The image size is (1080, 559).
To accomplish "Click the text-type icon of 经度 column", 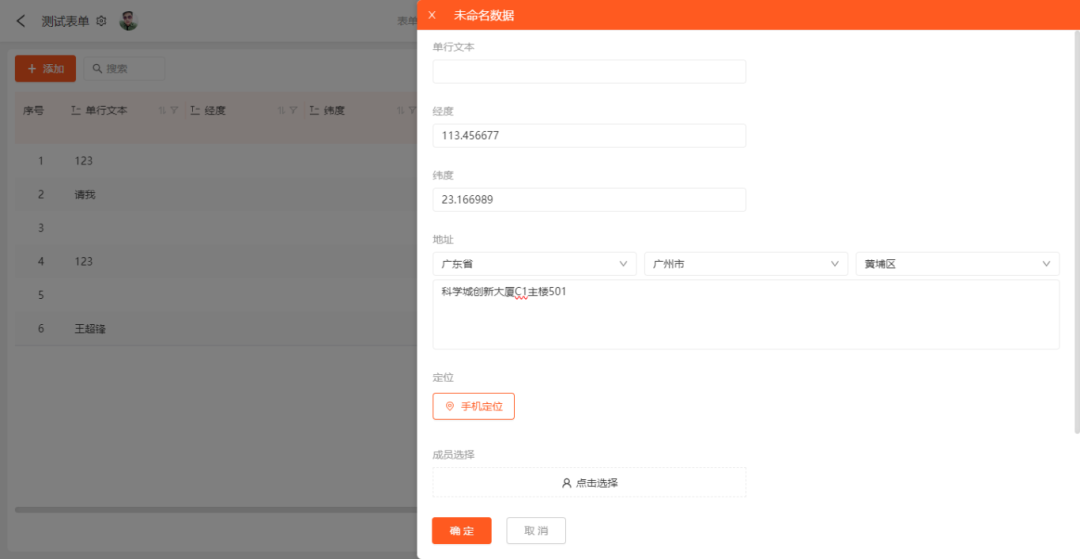I will click(x=196, y=110).
